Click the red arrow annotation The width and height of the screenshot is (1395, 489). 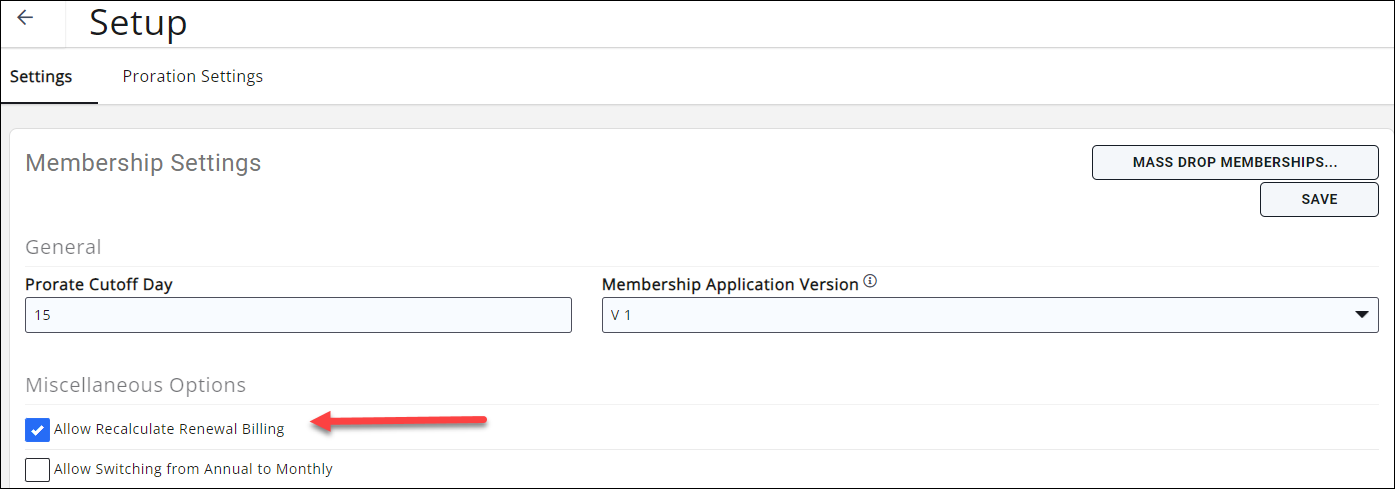(400, 422)
